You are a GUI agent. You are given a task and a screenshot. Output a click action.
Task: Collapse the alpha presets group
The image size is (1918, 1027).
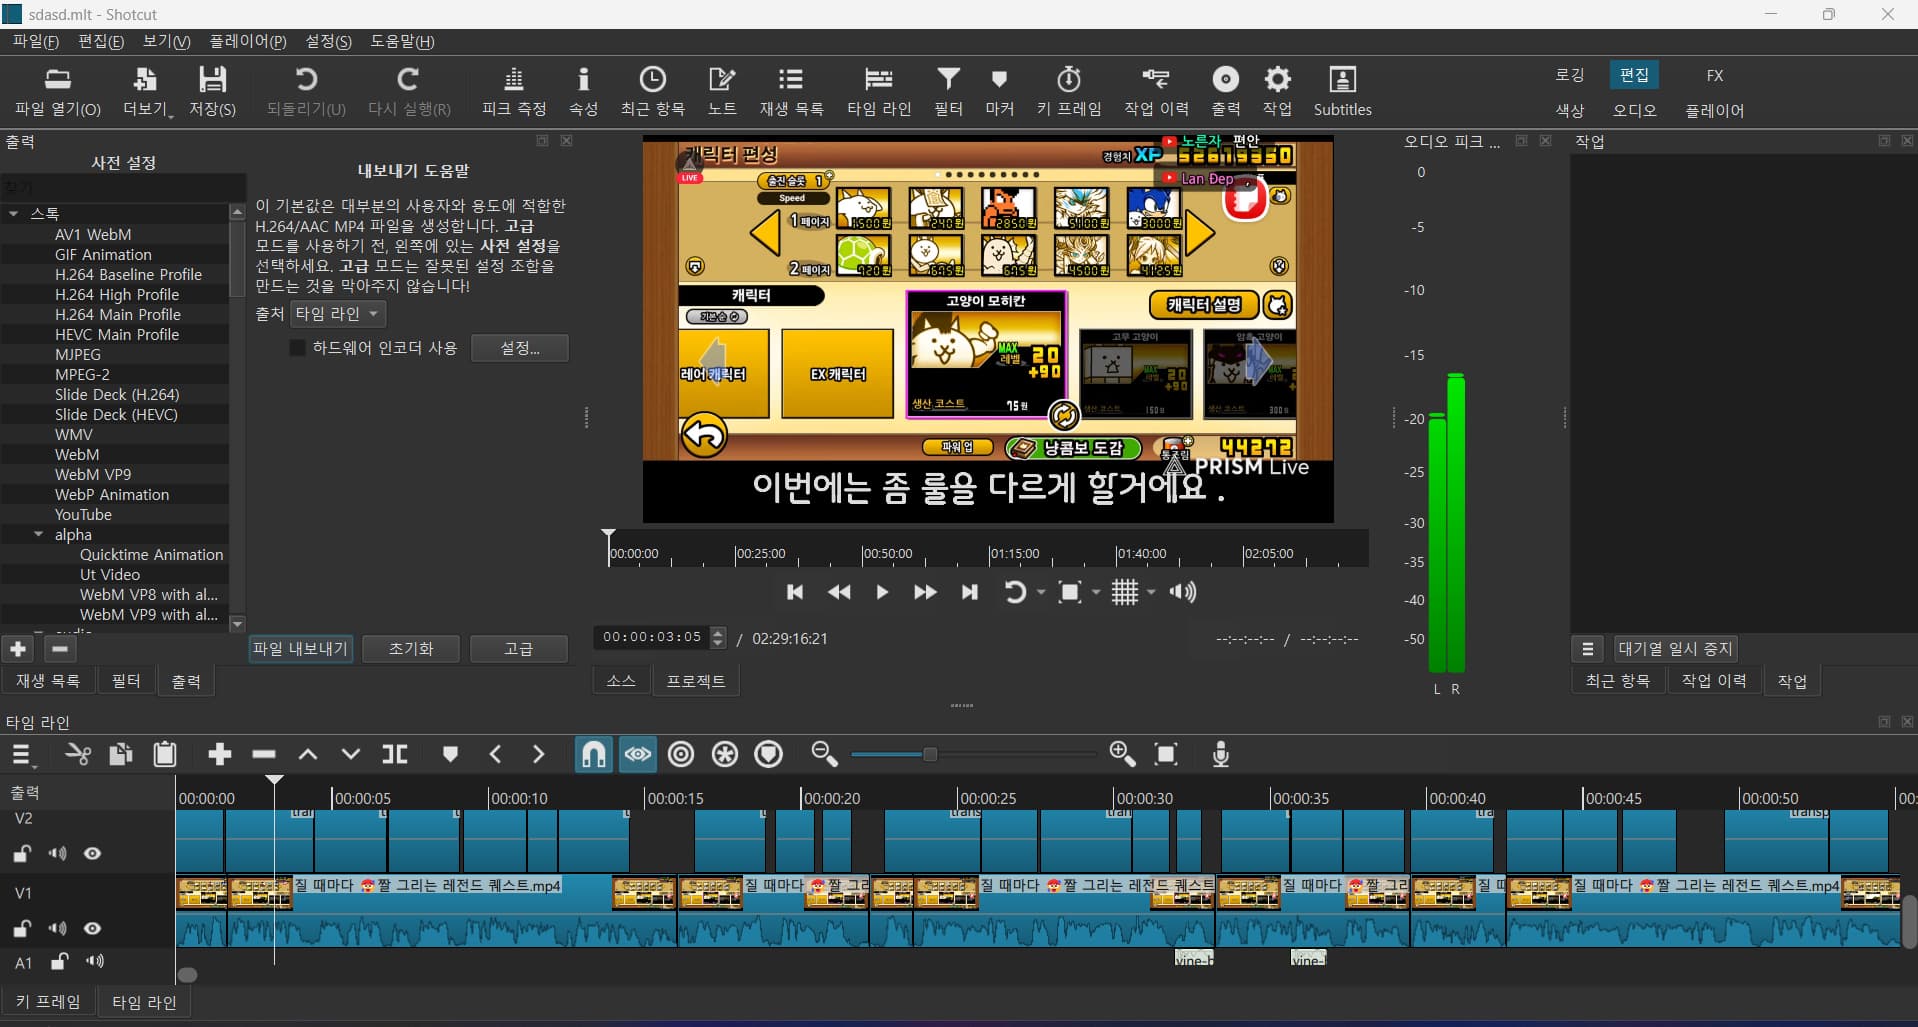[39, 535]
